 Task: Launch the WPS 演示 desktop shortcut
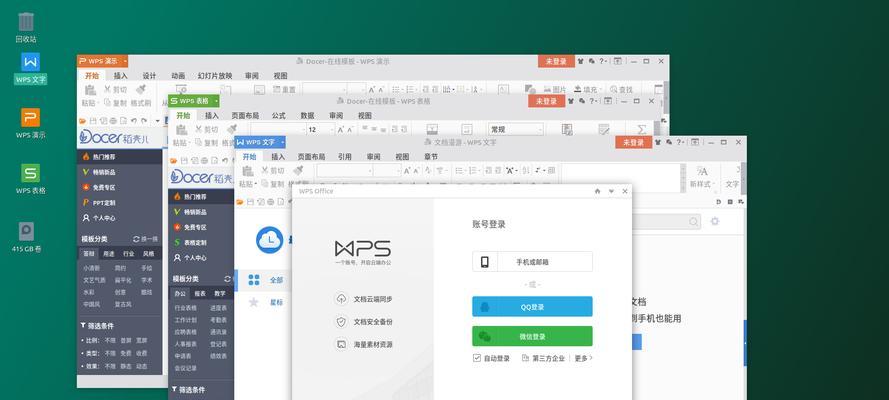[30, 123]
